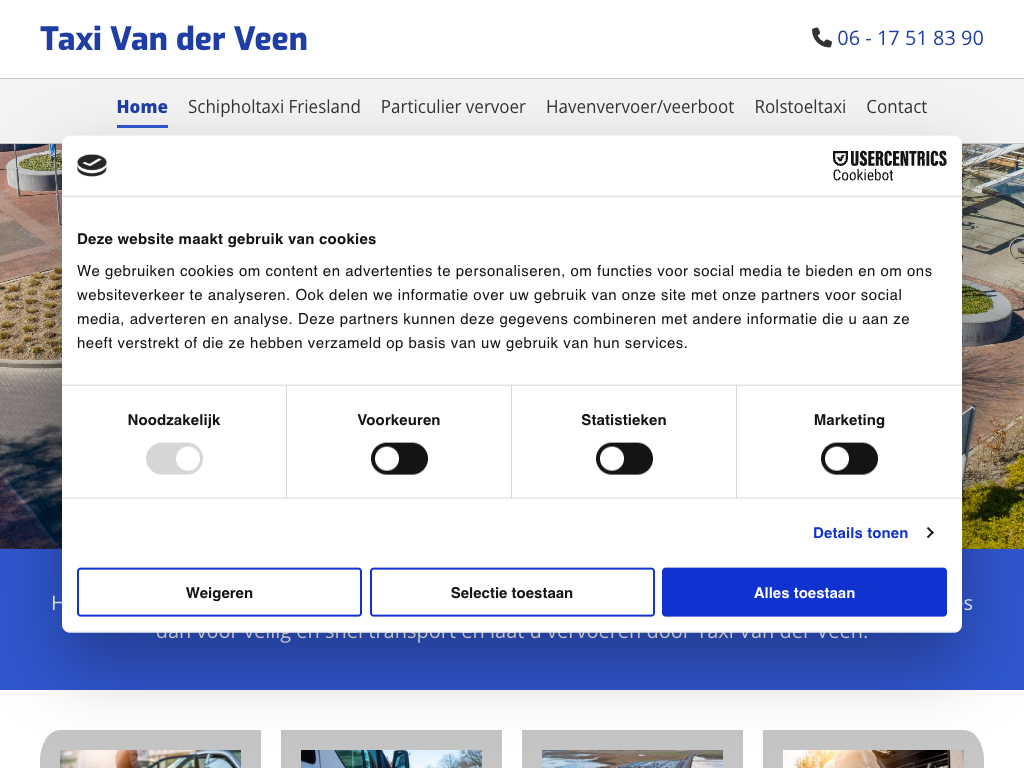Open the Contact page
Image resolution: width=1024 pixels, height=768 pixels.
896,107
